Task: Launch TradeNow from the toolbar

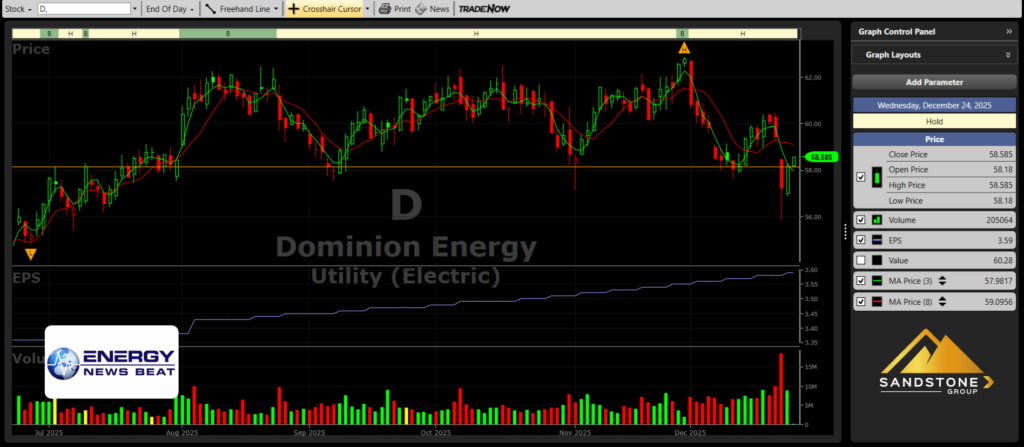Action: (x=484, y=9)
